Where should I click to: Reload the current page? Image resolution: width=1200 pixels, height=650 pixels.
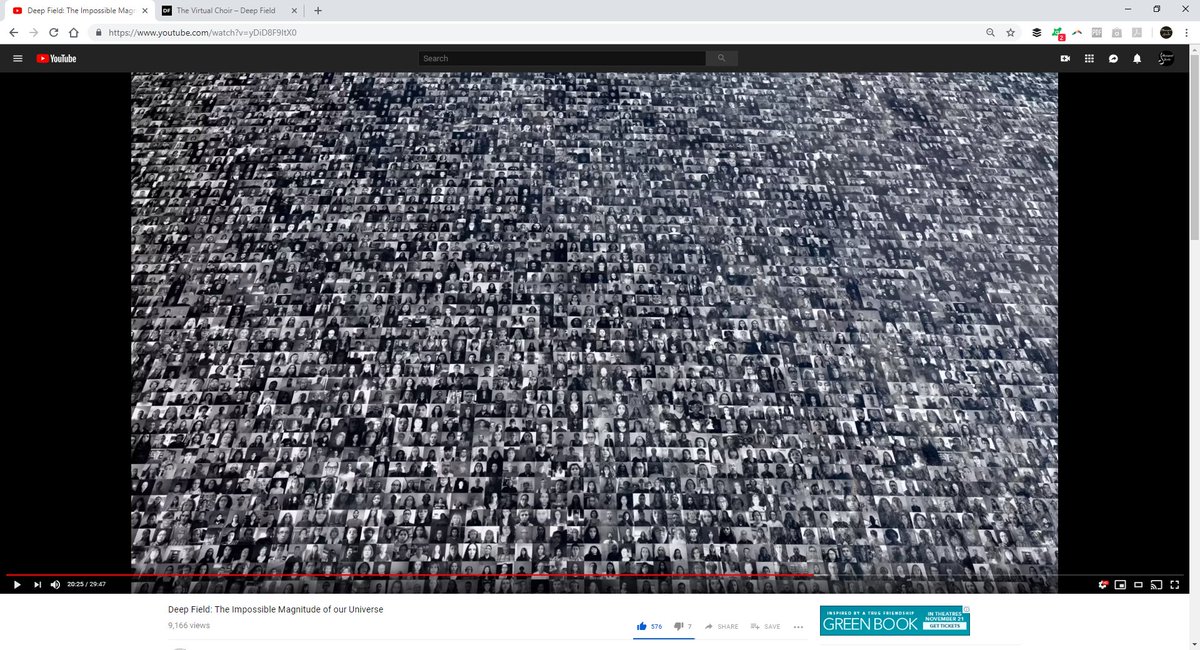coord(54,32)
